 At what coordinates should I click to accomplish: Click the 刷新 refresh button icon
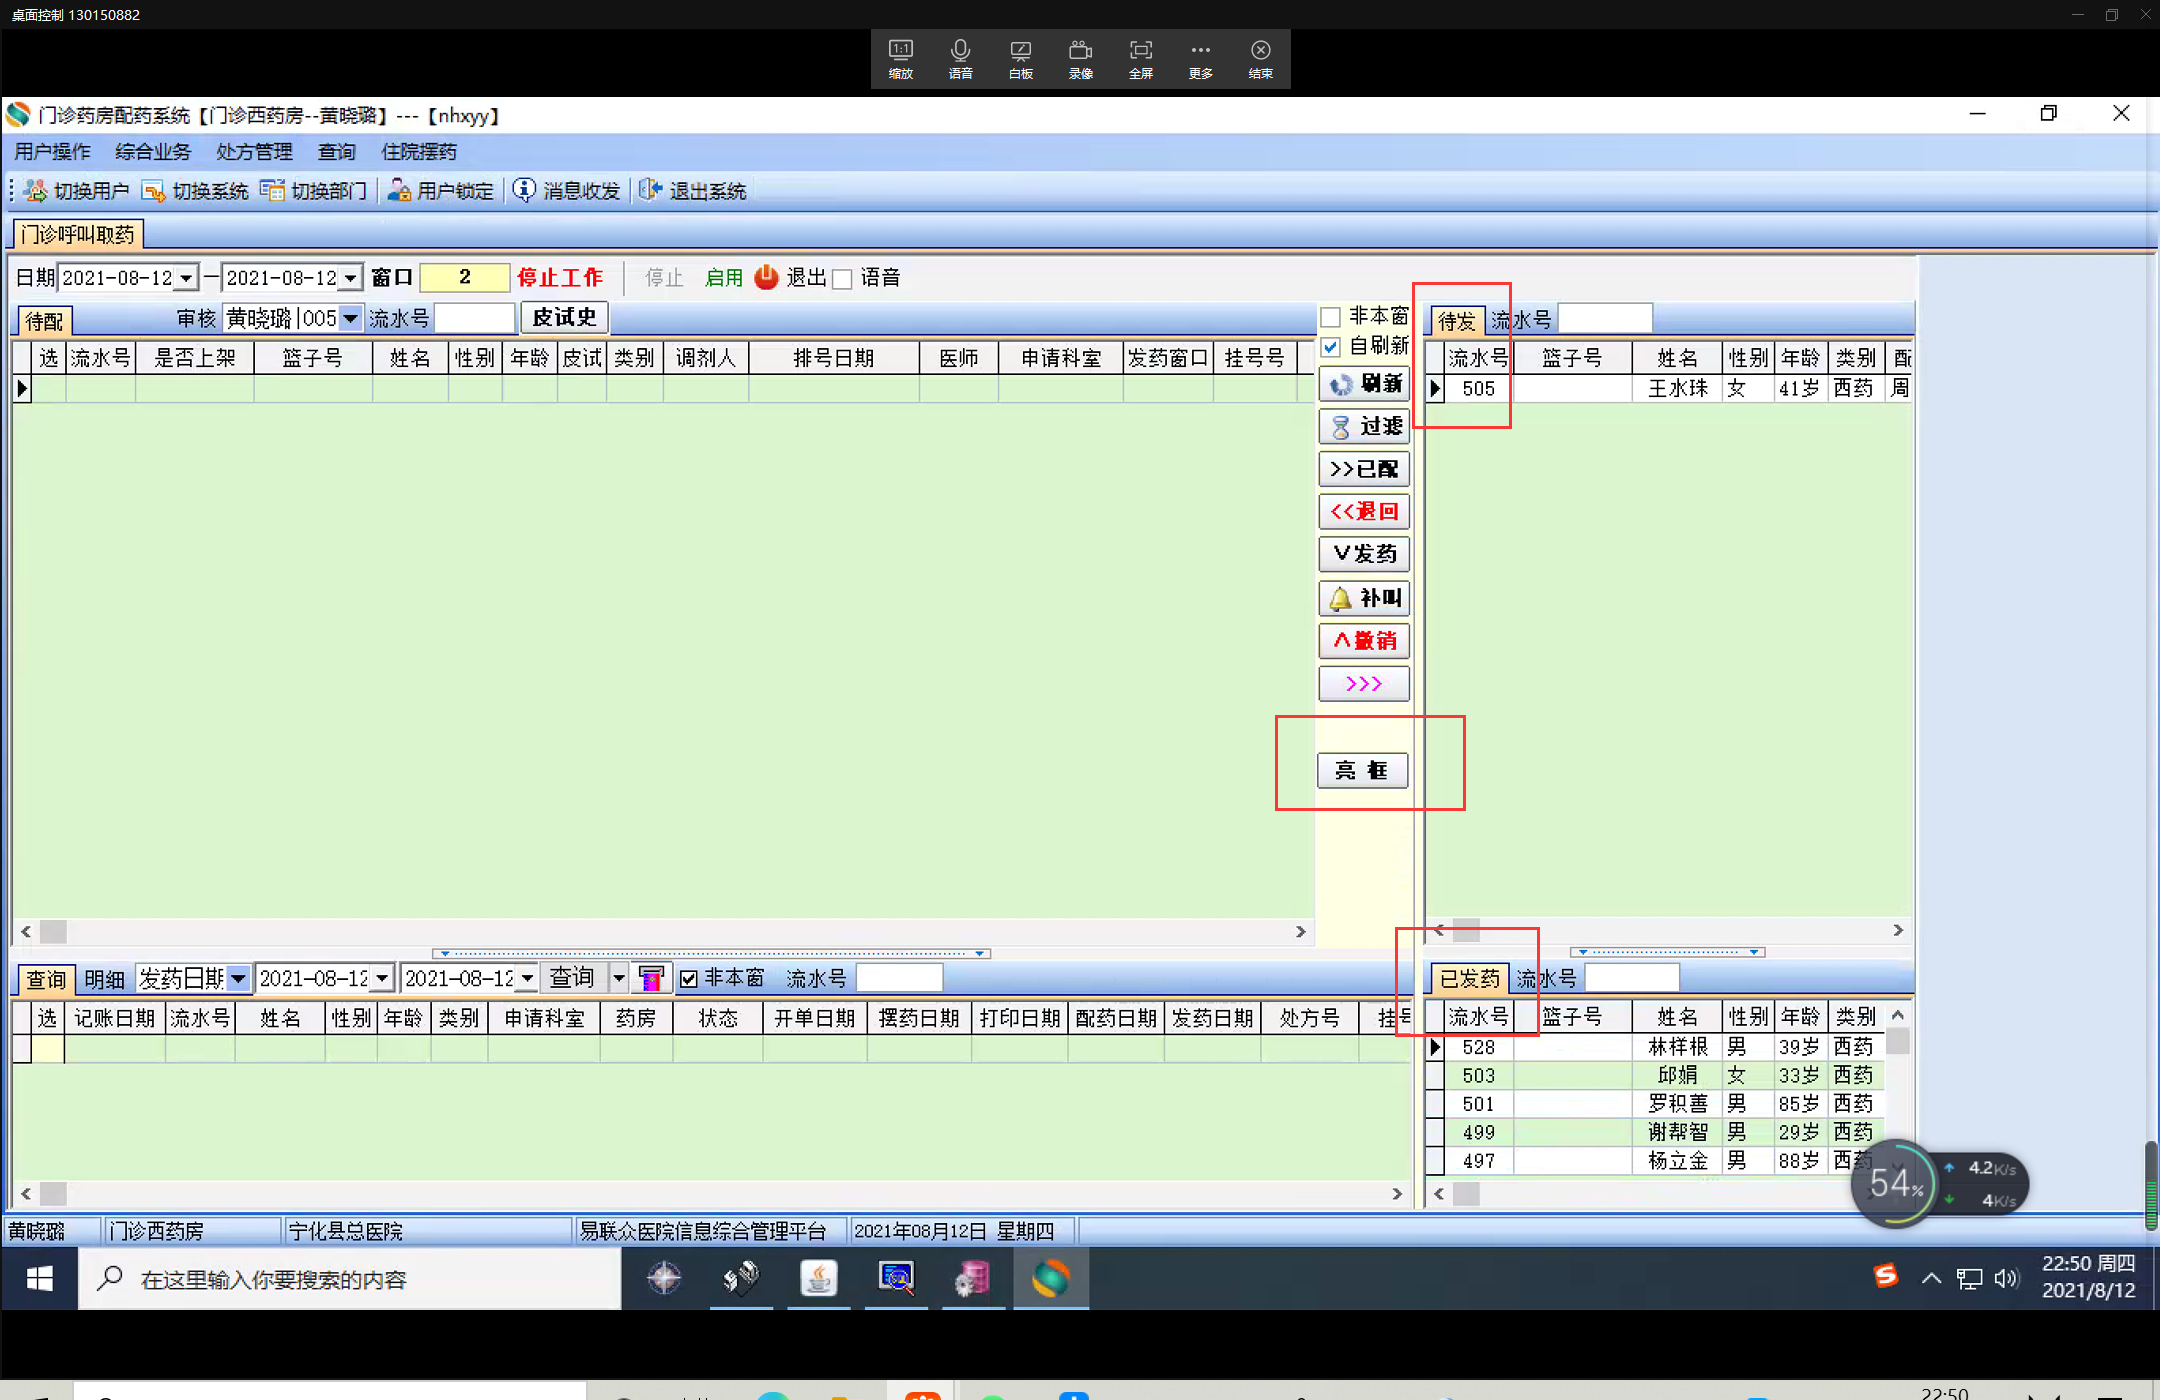(x=1341, y=384)
